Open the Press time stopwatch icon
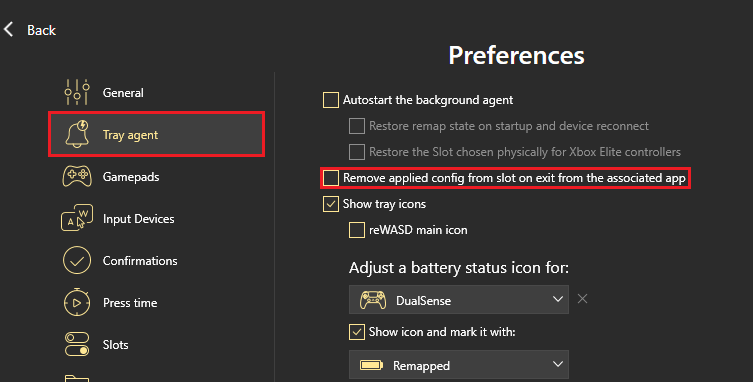The height and width of the screenshot is (382, 753). click(x=77, y=302)
